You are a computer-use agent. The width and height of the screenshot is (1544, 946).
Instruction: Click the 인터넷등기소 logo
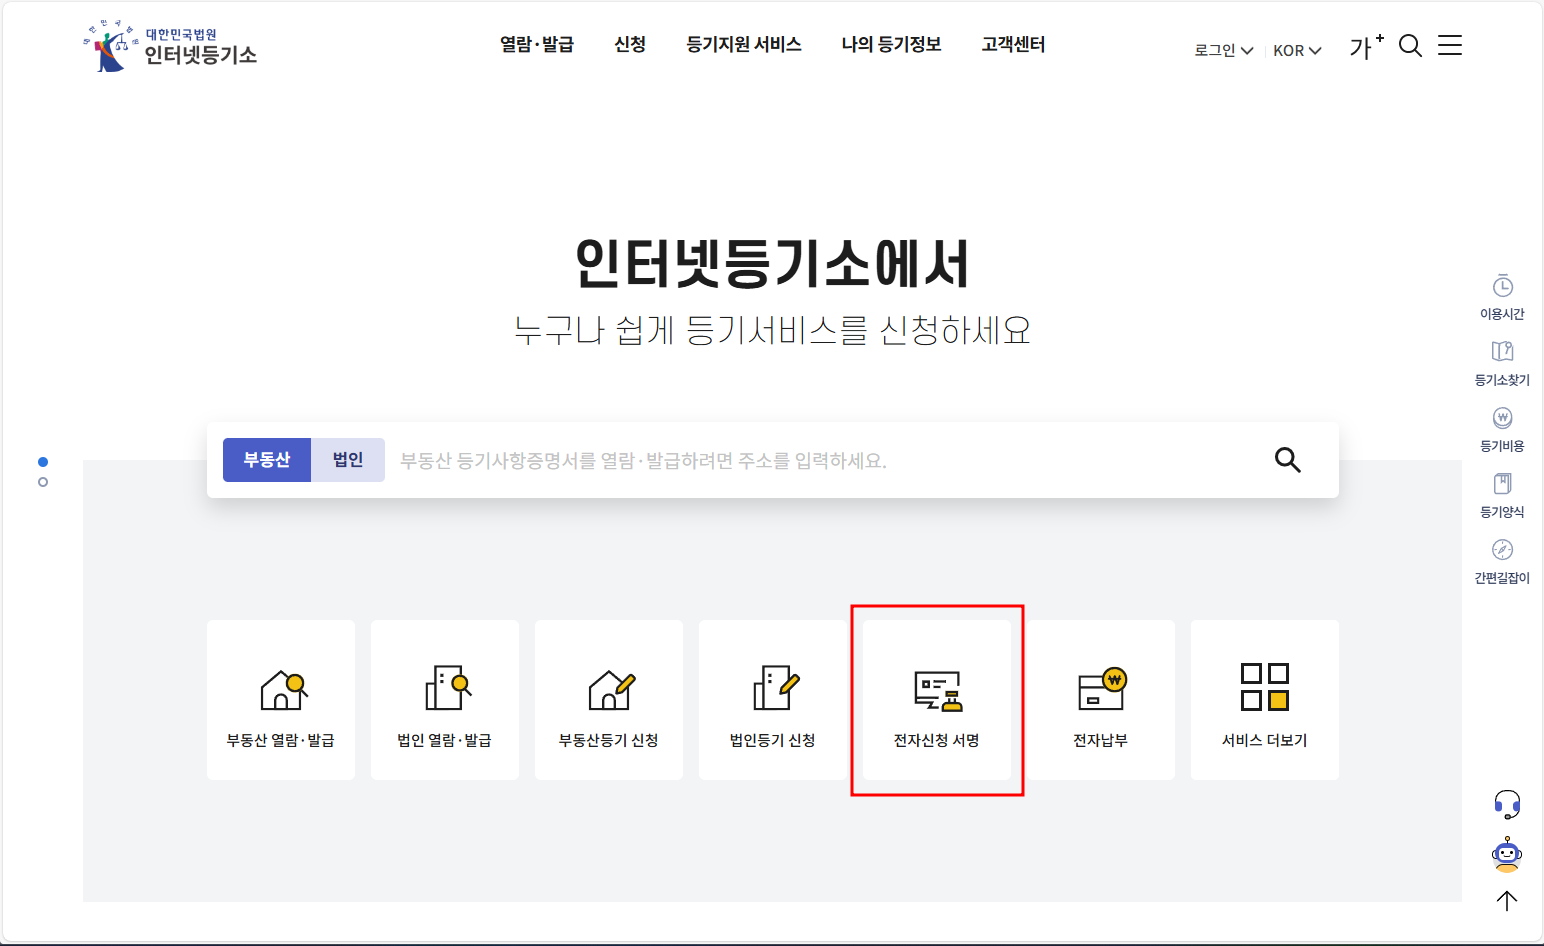(x=171, y=47)
